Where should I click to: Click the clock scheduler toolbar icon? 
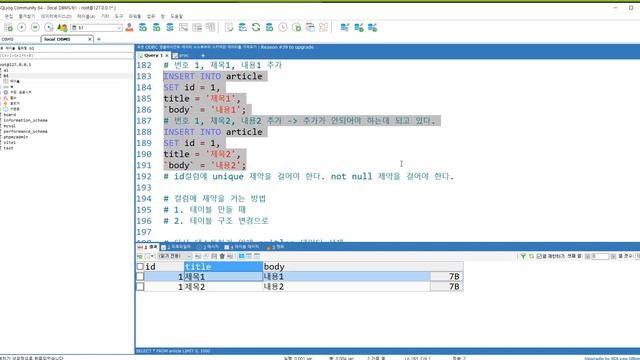(x=283, y=27)
